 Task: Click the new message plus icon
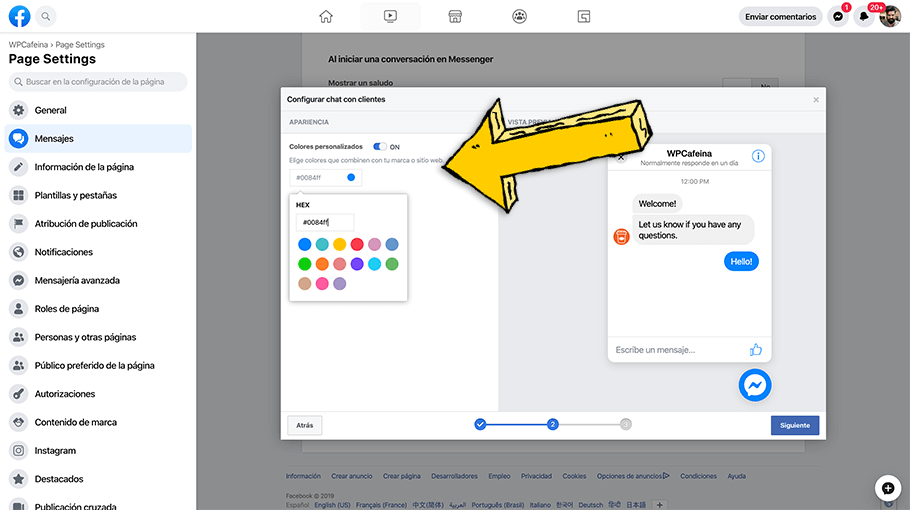(x=888, y=488)
